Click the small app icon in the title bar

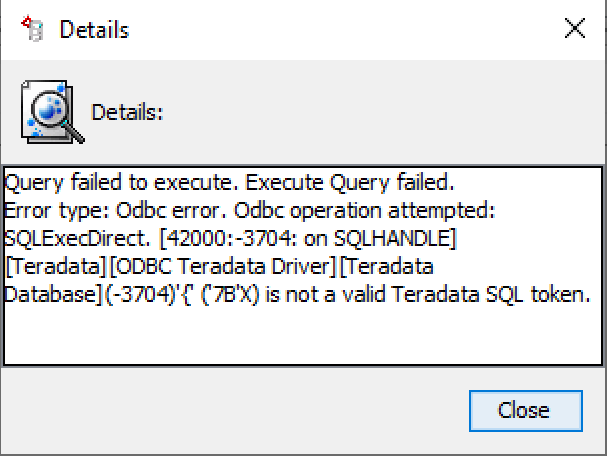pos(33,28)
